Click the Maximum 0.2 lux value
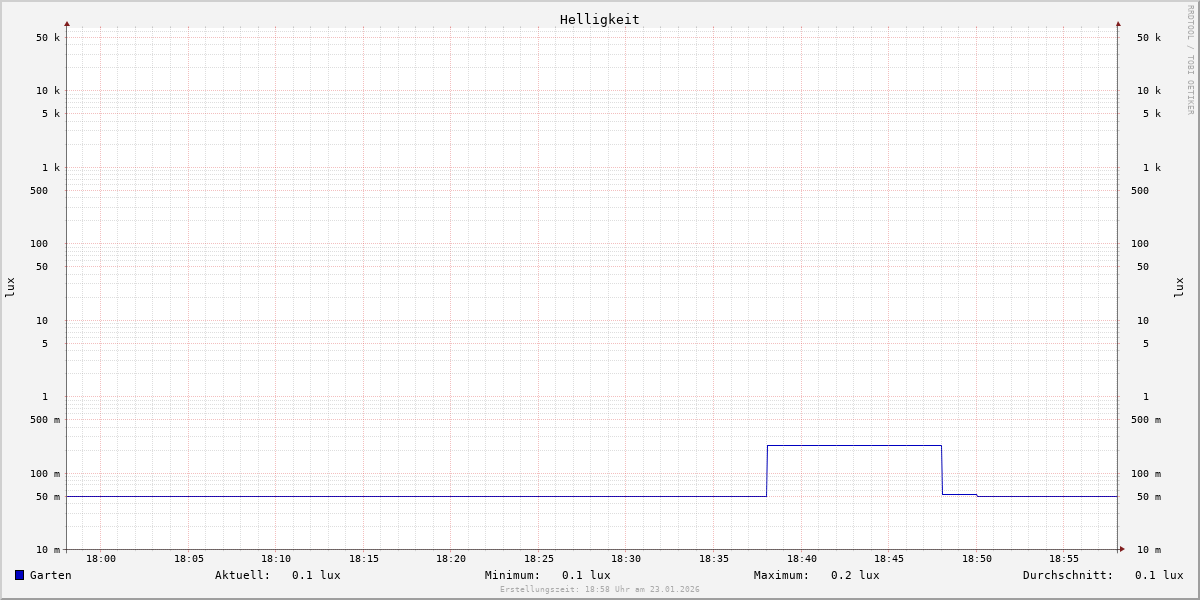This screenshot has width=1200, height=600. (855, 575)
